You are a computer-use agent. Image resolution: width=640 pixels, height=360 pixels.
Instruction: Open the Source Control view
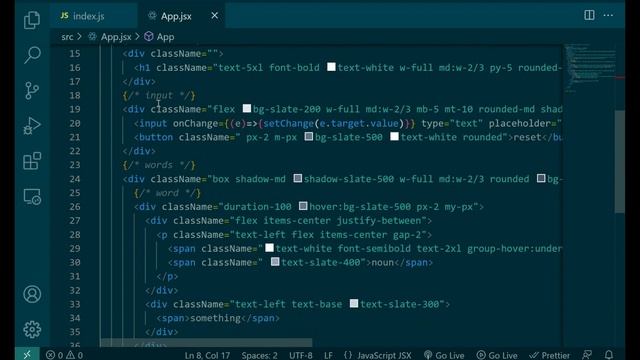coord(32,90)
